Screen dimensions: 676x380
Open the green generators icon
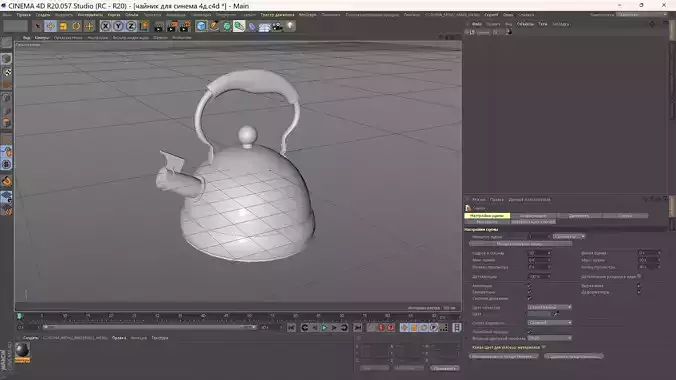227,26
